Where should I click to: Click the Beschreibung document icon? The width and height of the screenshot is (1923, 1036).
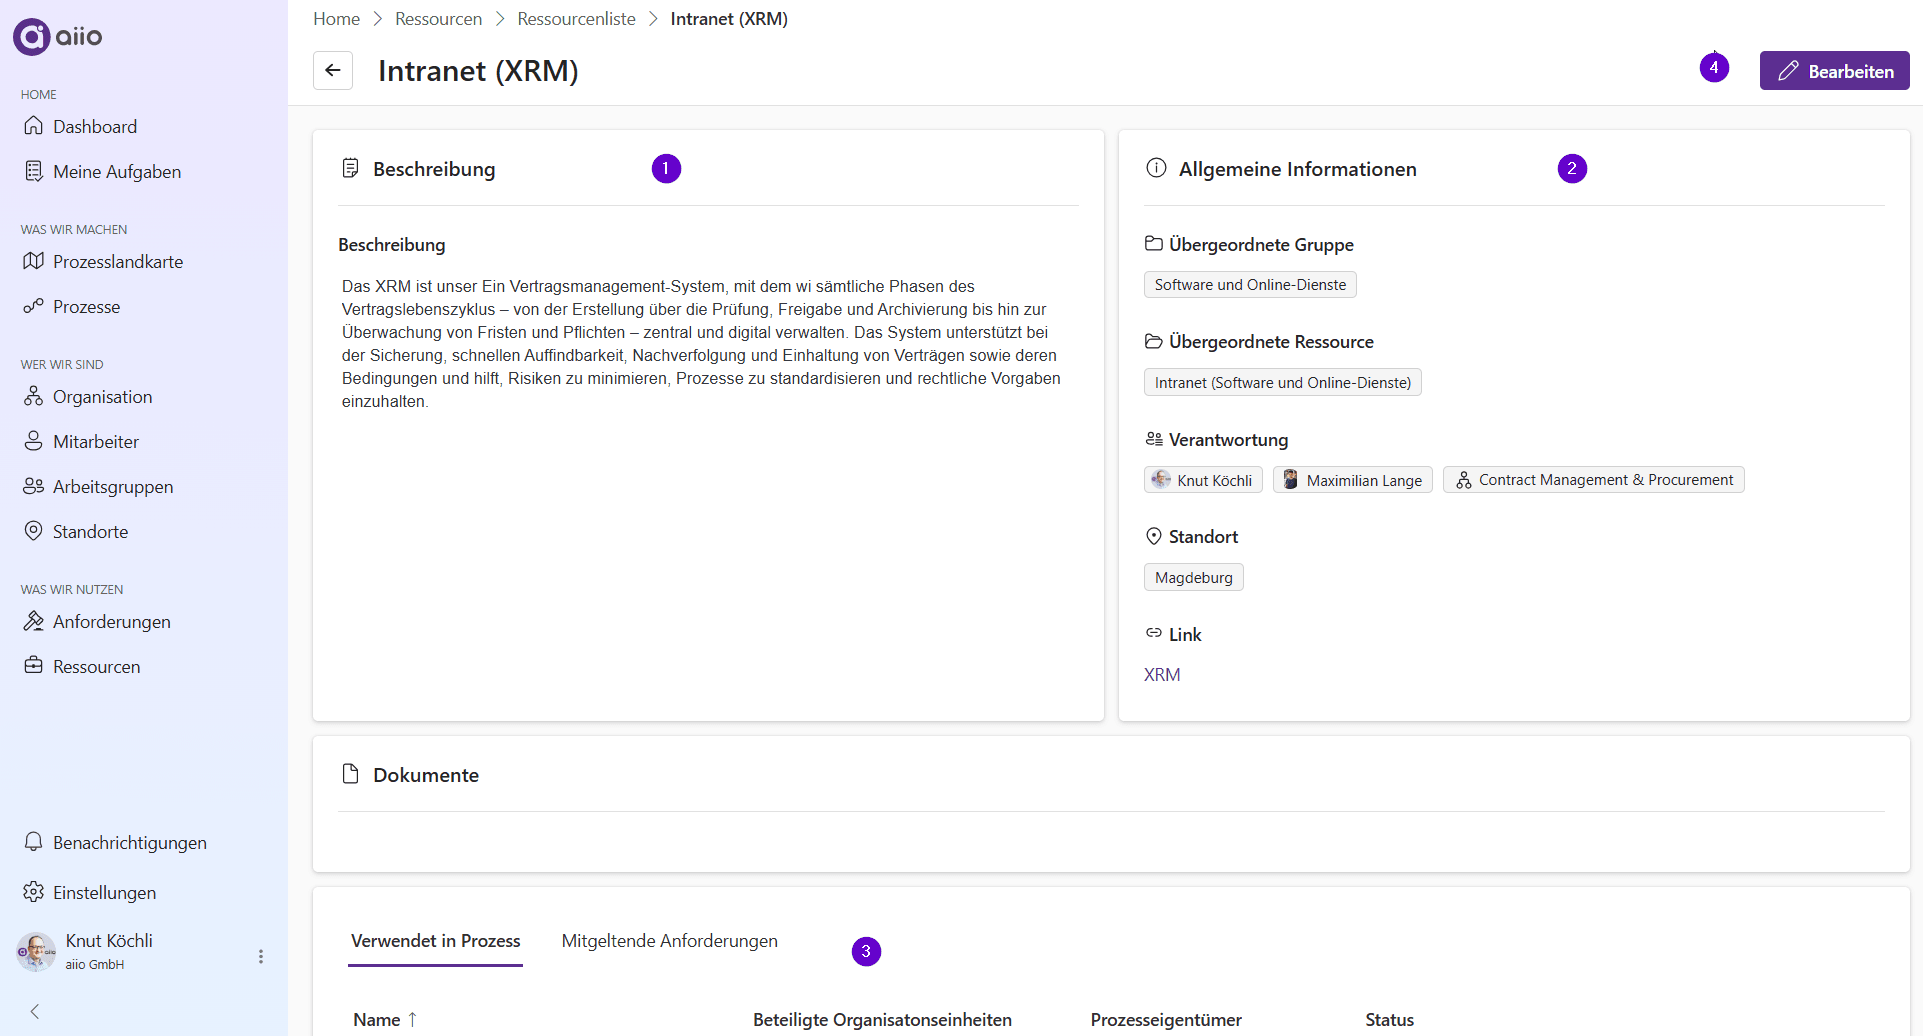350,168
